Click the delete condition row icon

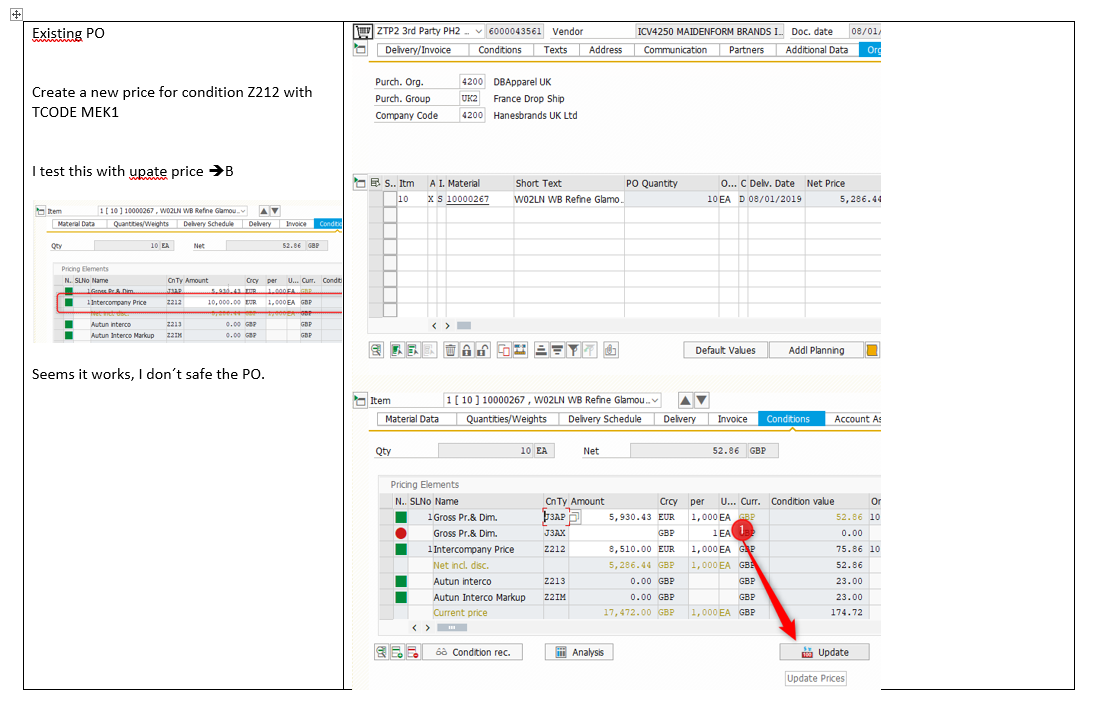point(412,652)
